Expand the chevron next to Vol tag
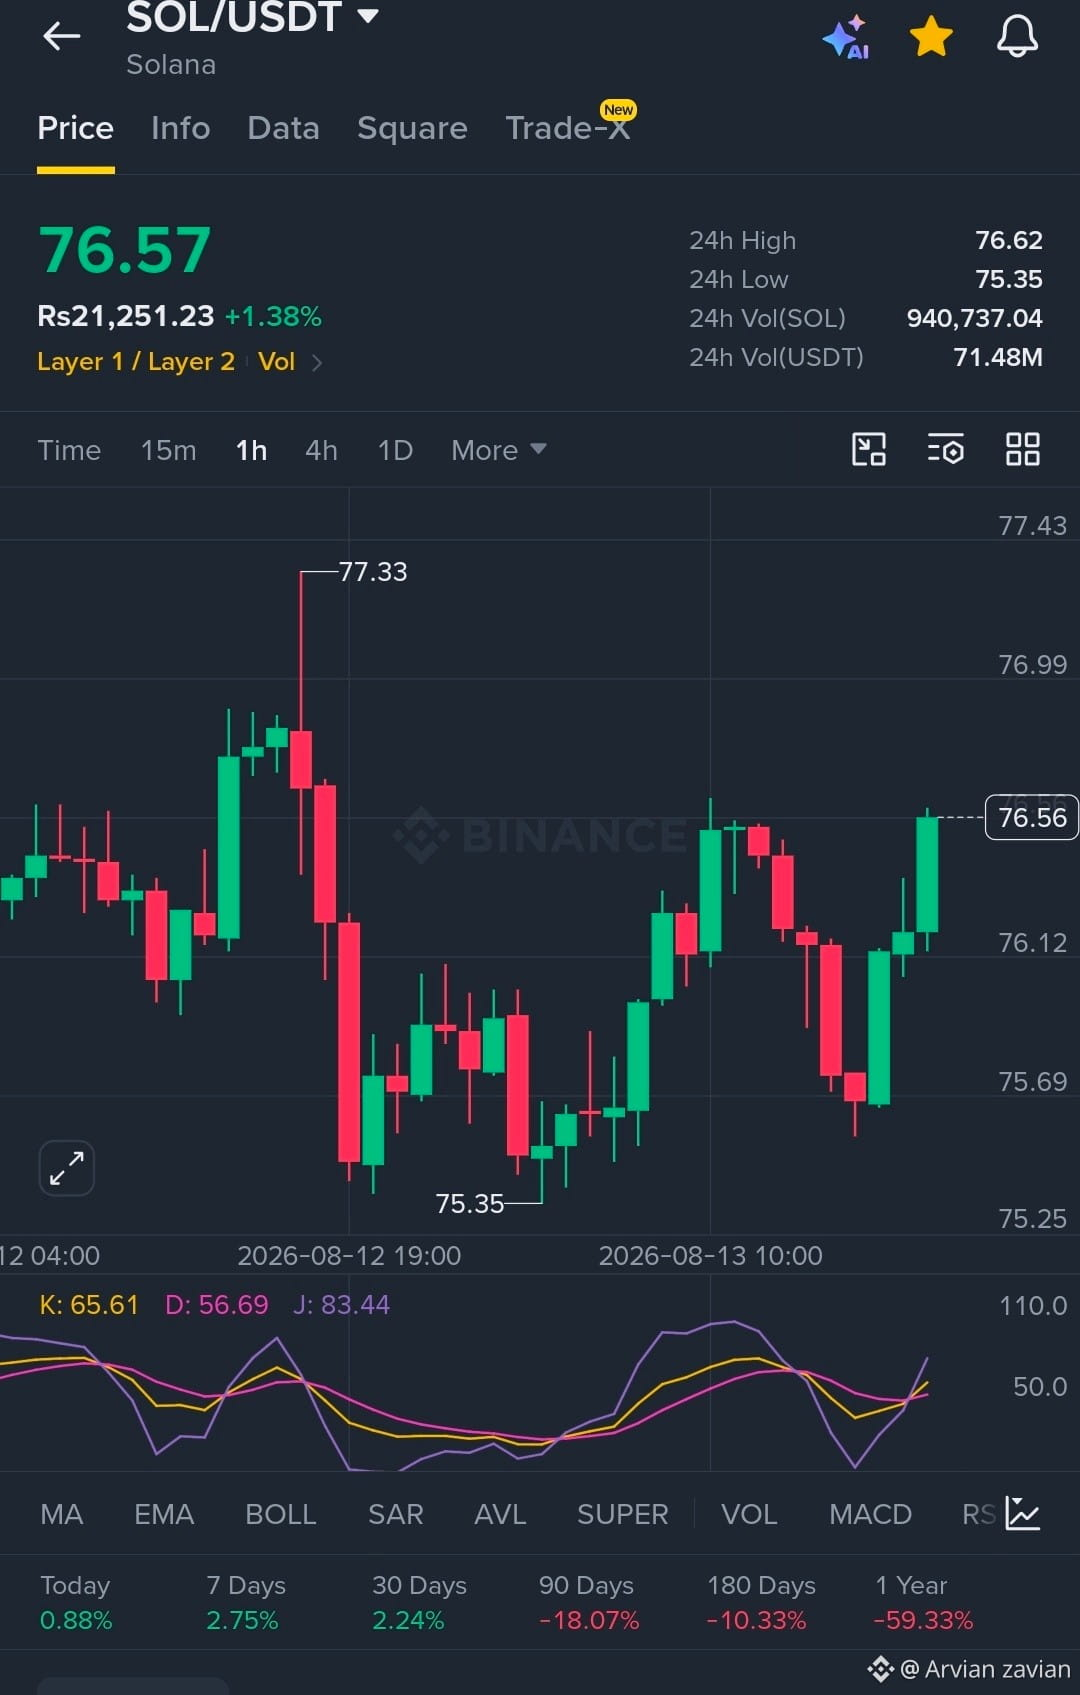 [x=317, y=362]
